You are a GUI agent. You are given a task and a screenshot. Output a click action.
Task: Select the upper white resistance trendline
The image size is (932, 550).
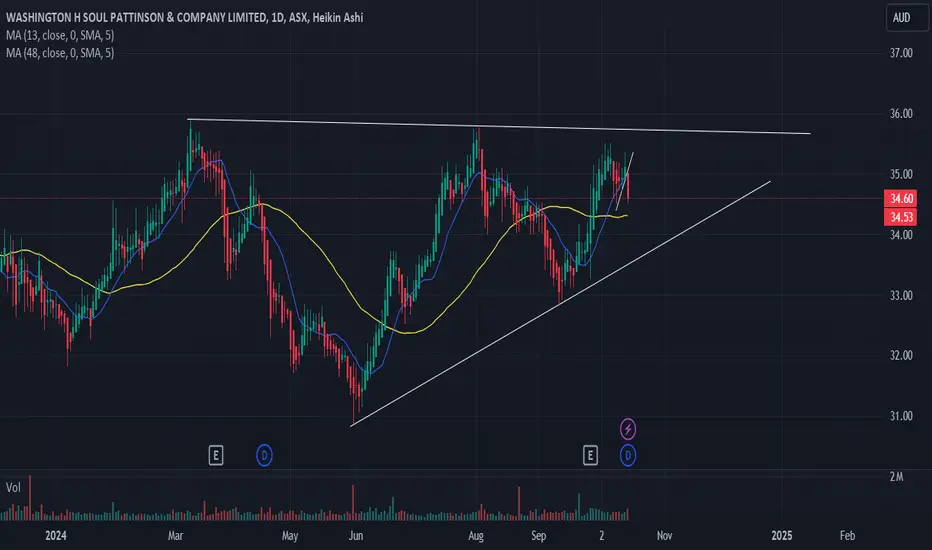499,127
